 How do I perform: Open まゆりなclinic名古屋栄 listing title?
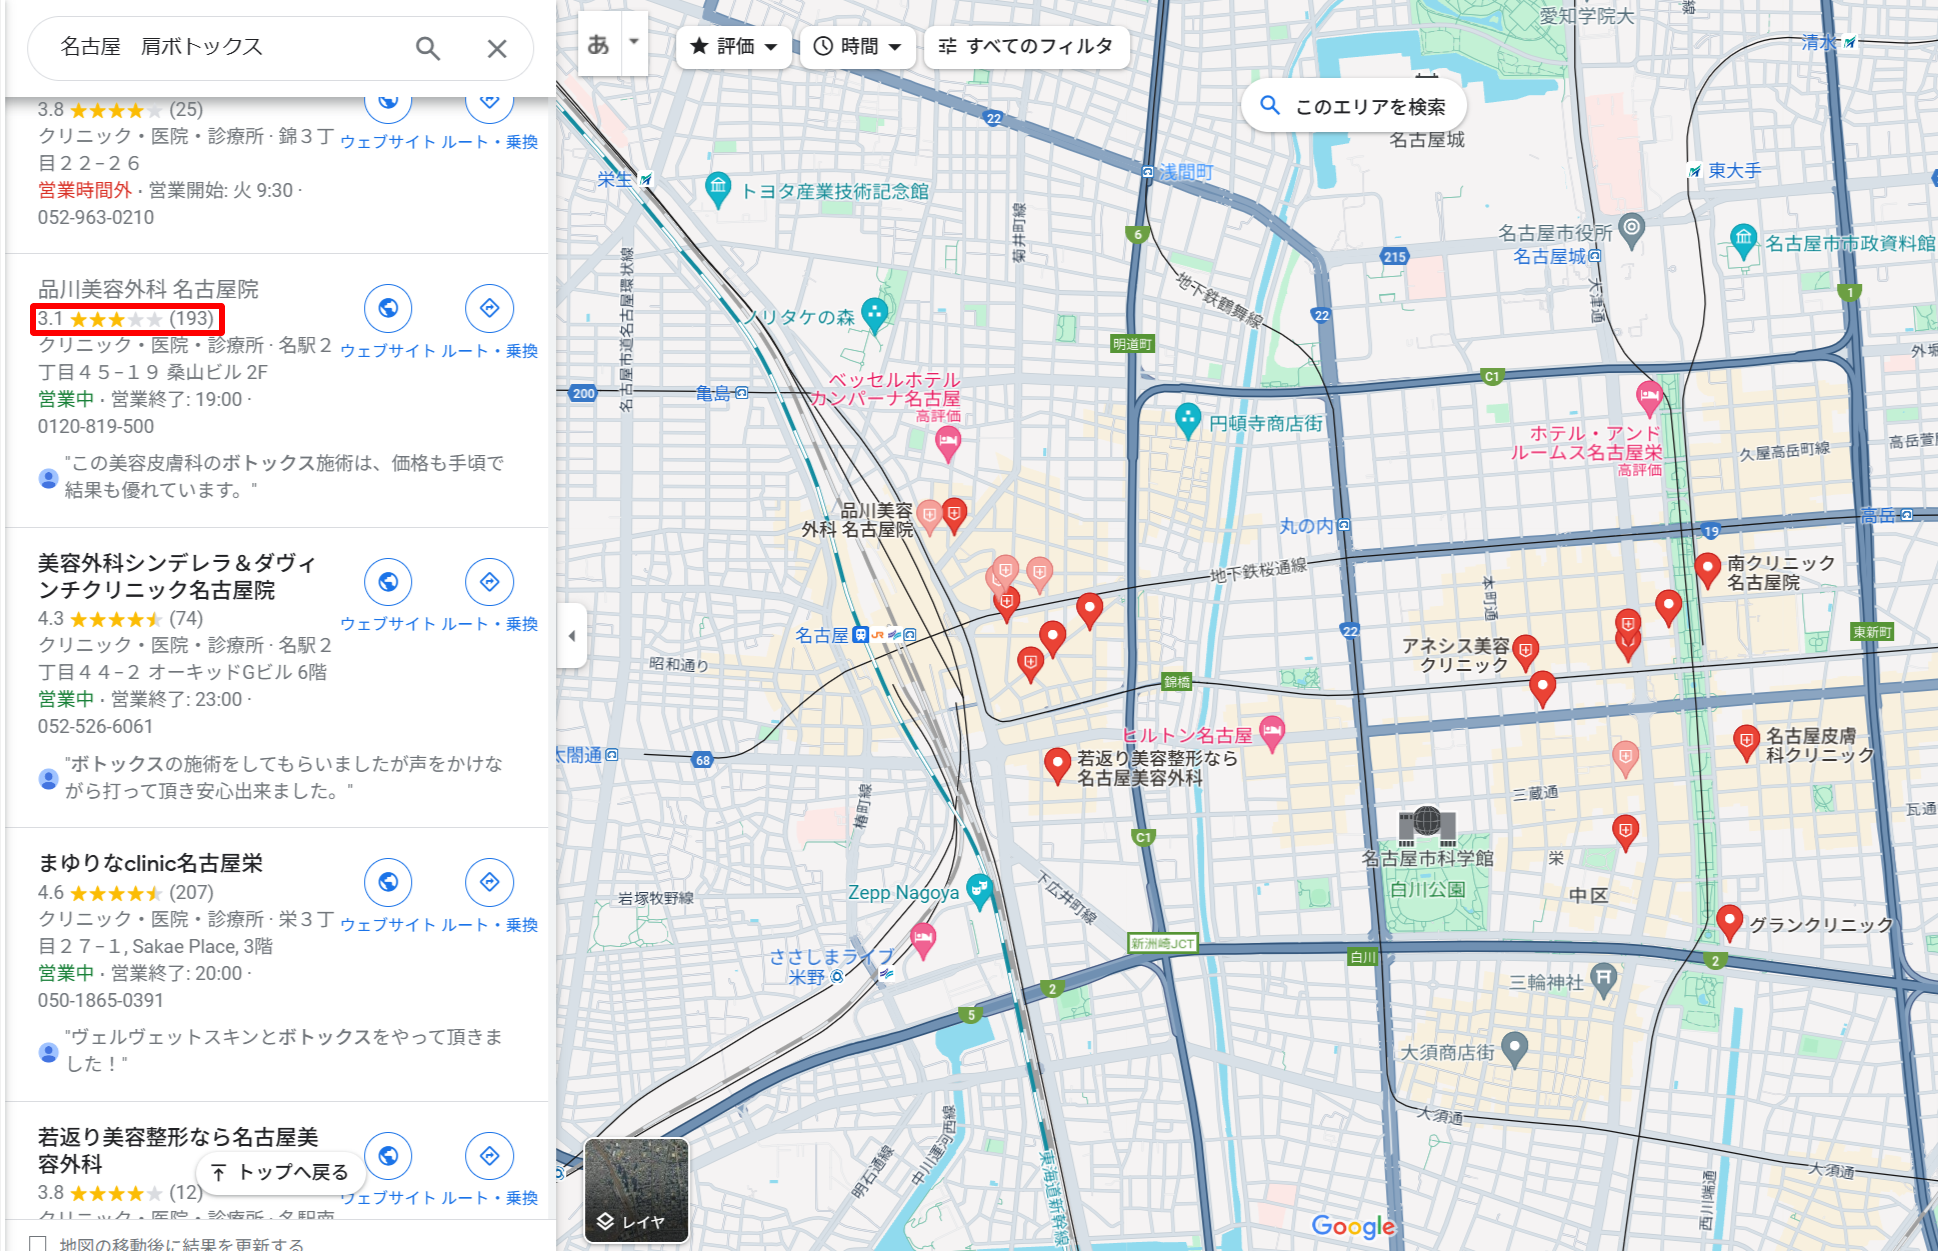coord(150,863)
